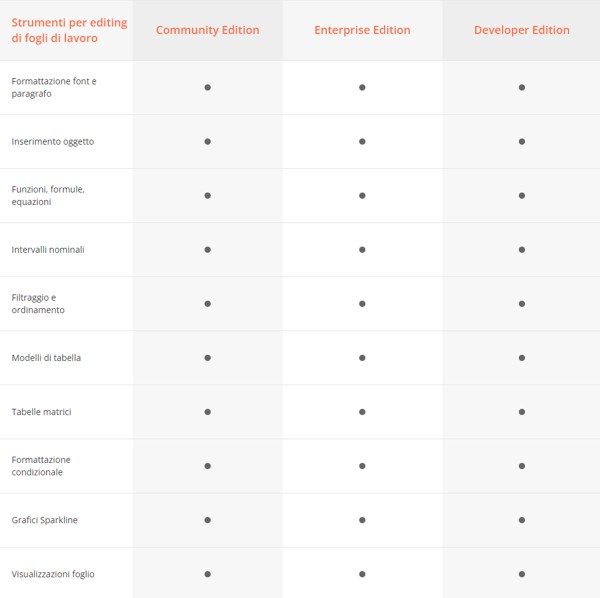Click the 'Modelli di tabella' row label
The image size is (600, 598).
[x=46, y=357]
